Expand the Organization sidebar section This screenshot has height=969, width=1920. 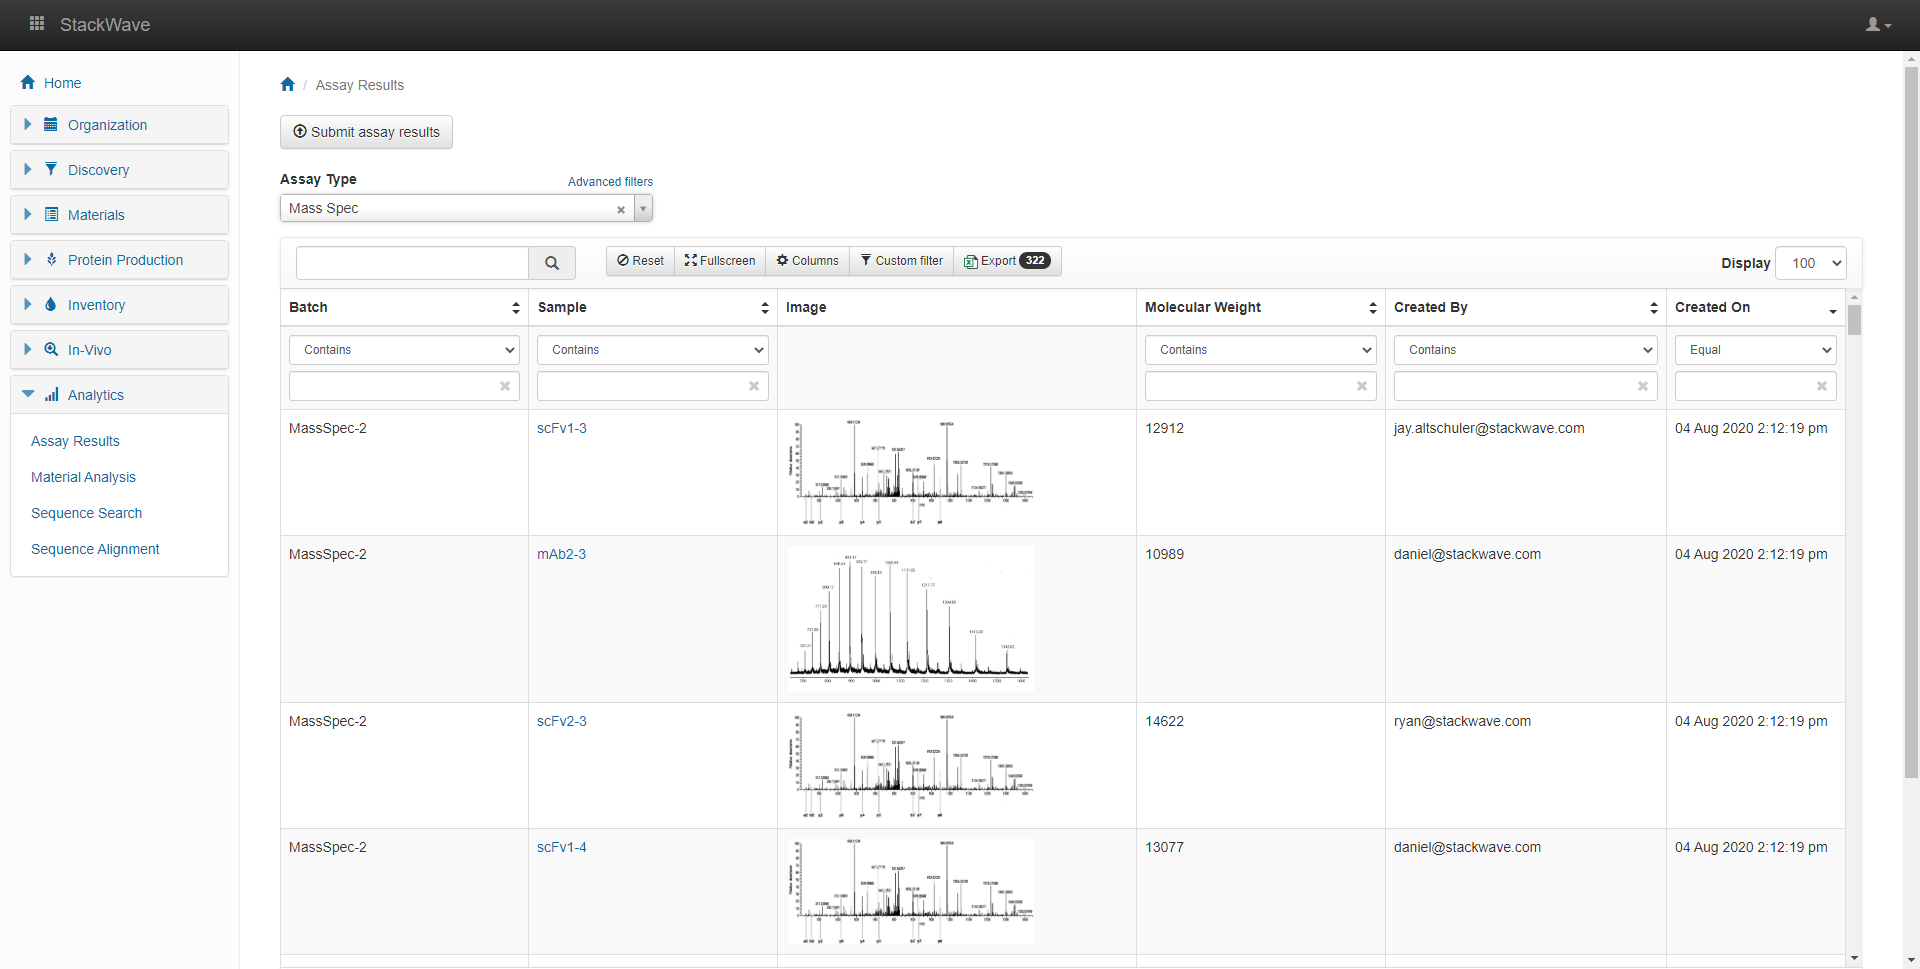pos(107,125)
